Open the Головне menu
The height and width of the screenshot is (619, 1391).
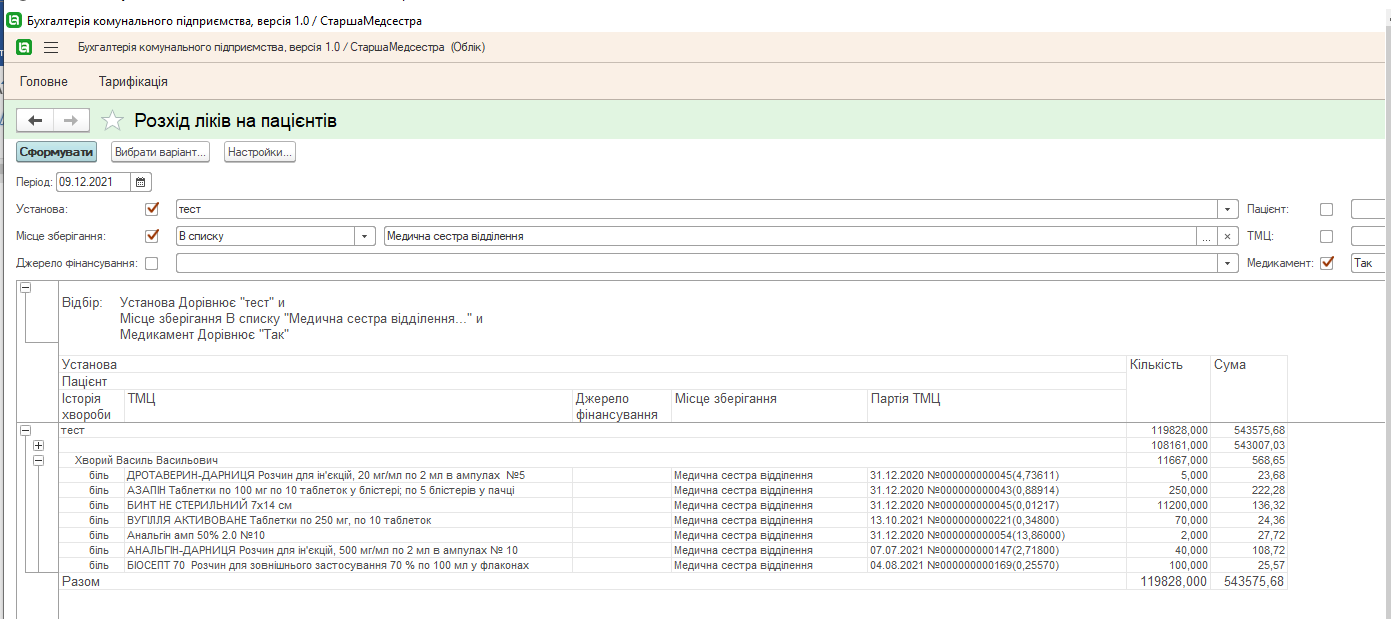click(44, 82)
